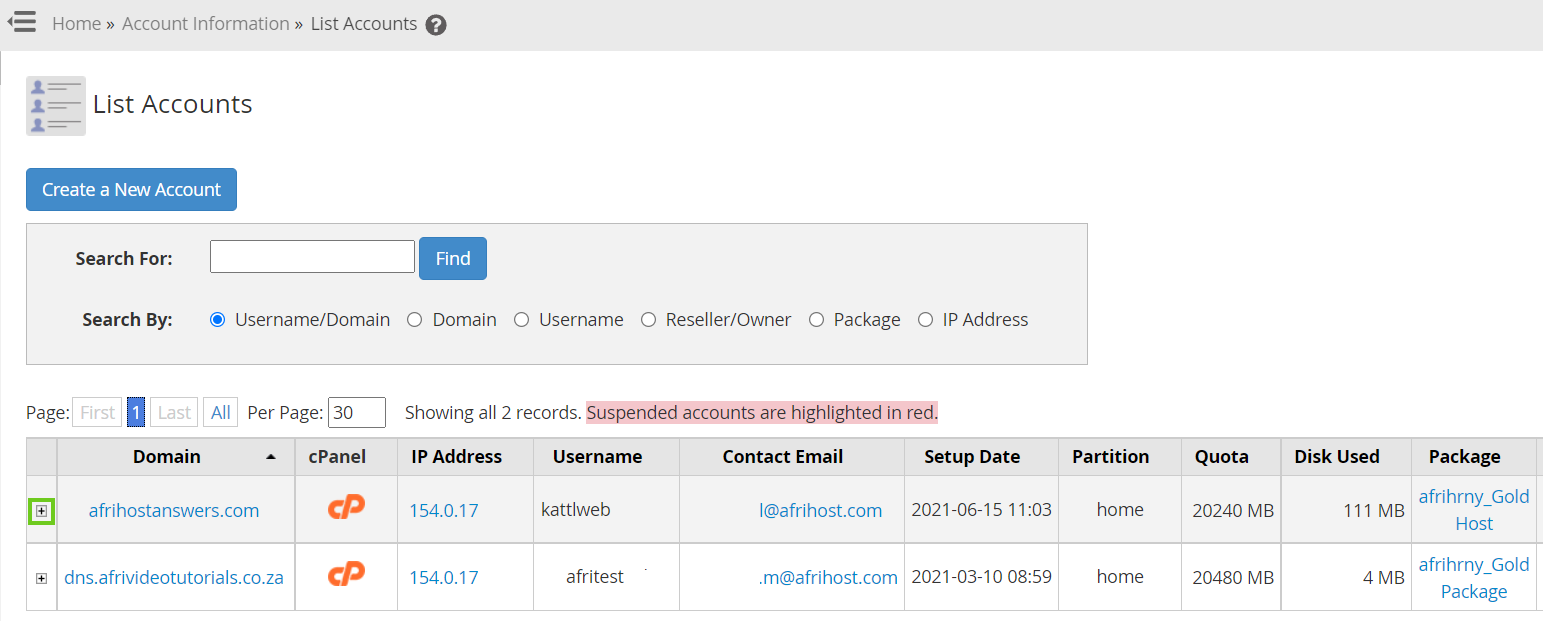Click the List Accounts page icon
Image resolution: width=1543 pixels, height=621 pixels.
[56, 106]
